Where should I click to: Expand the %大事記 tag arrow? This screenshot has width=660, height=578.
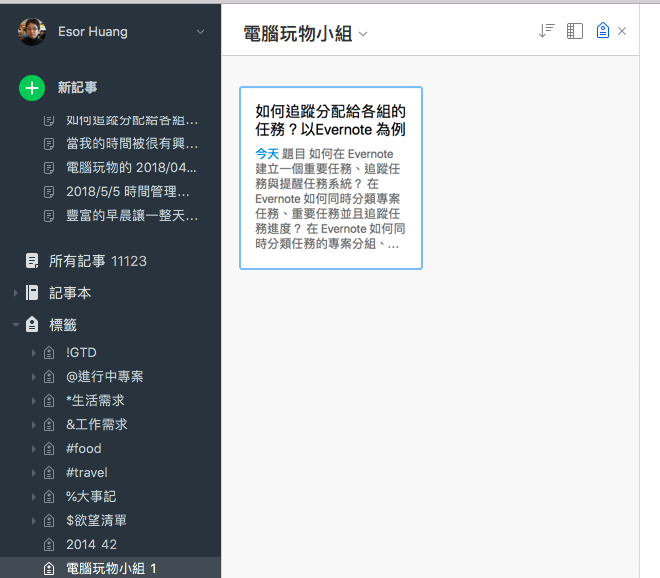point(33,497)
